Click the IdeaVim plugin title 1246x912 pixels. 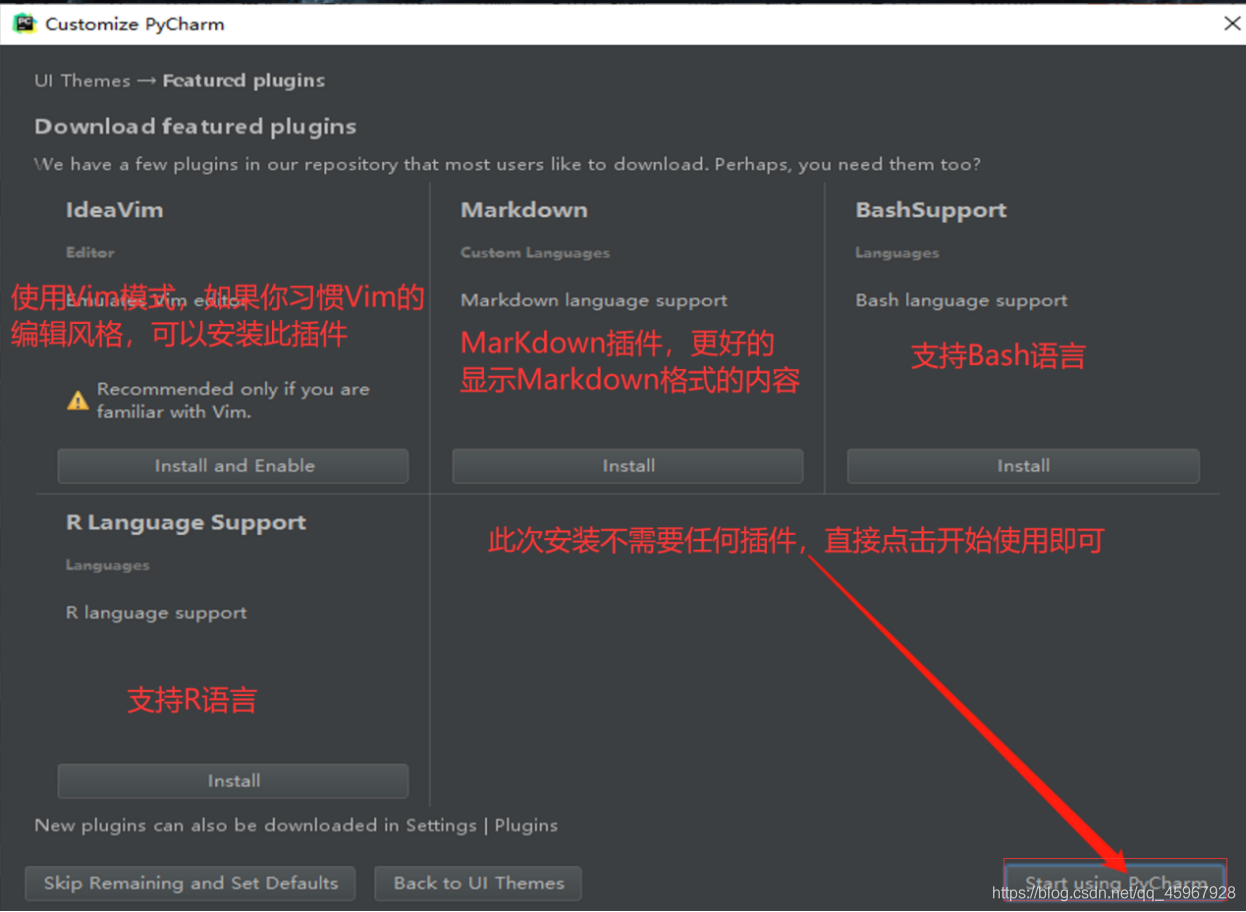point(114,210)
